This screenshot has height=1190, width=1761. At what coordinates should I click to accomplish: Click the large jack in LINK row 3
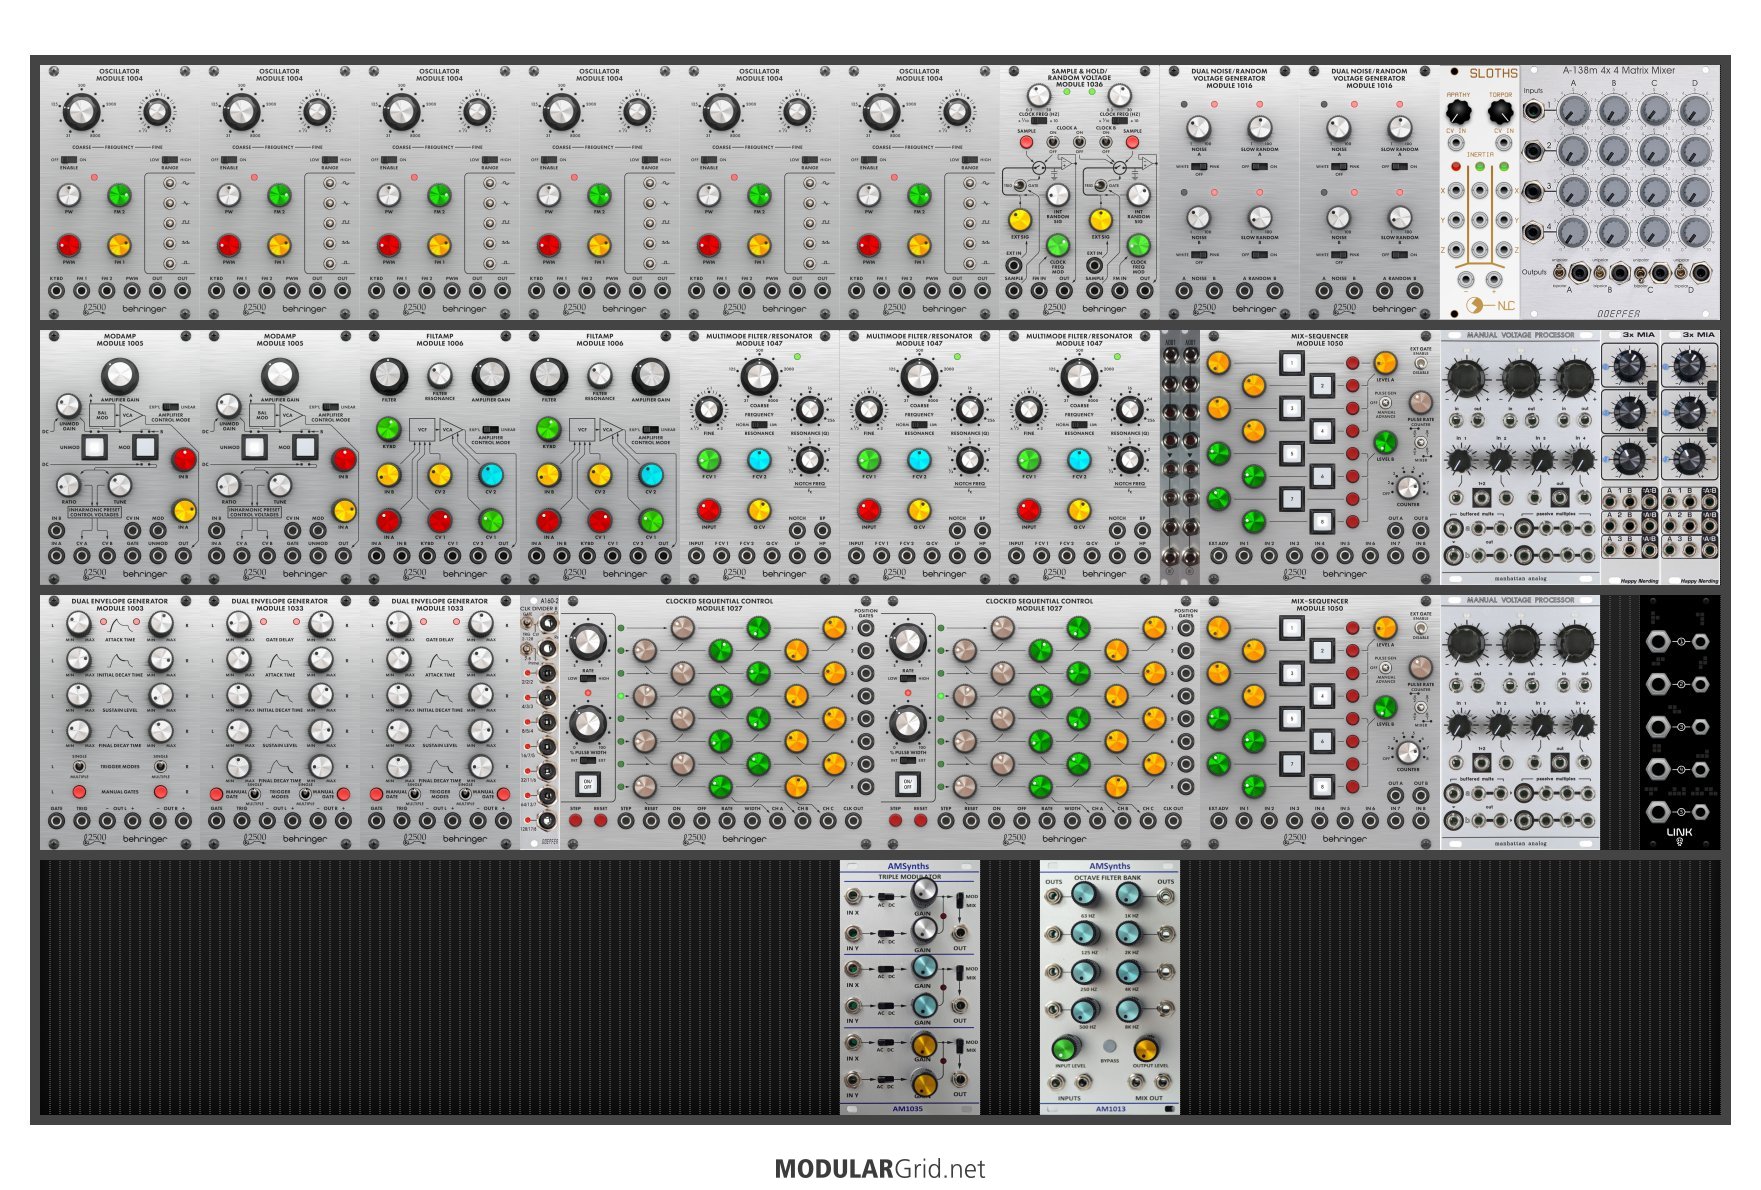pos(1657,727)
